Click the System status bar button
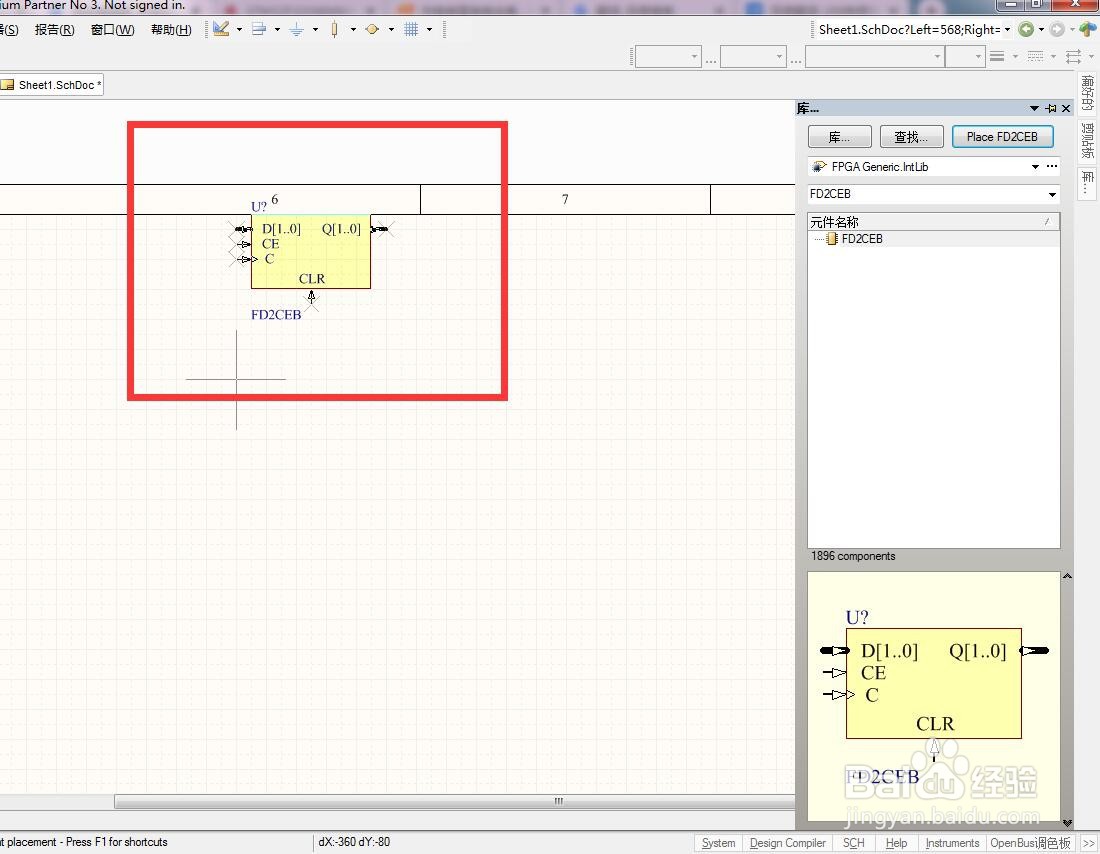 718,843
